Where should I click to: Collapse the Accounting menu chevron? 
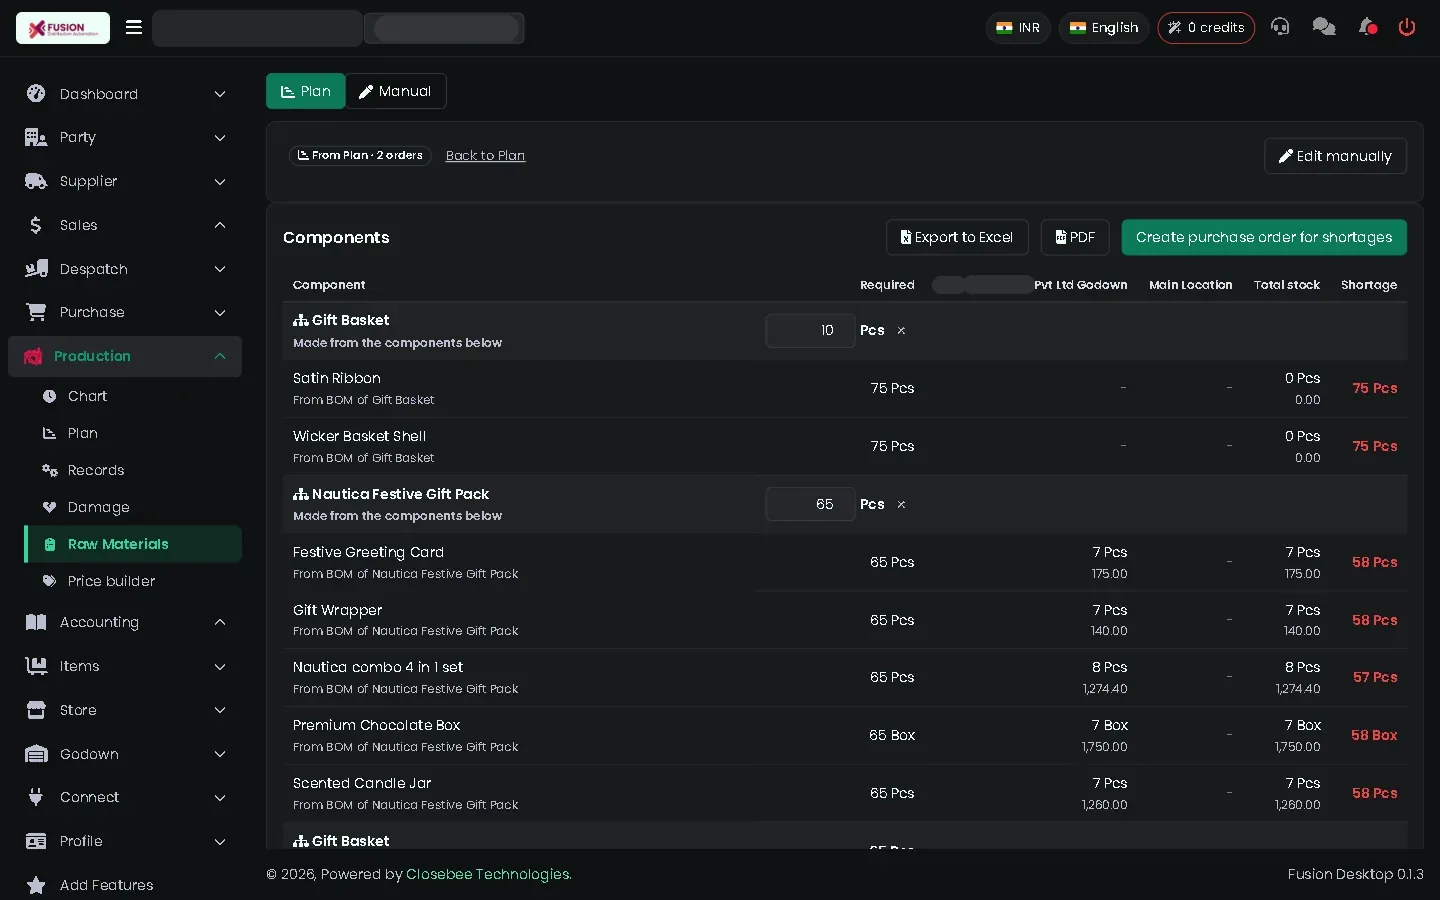(x=220, y=622)
